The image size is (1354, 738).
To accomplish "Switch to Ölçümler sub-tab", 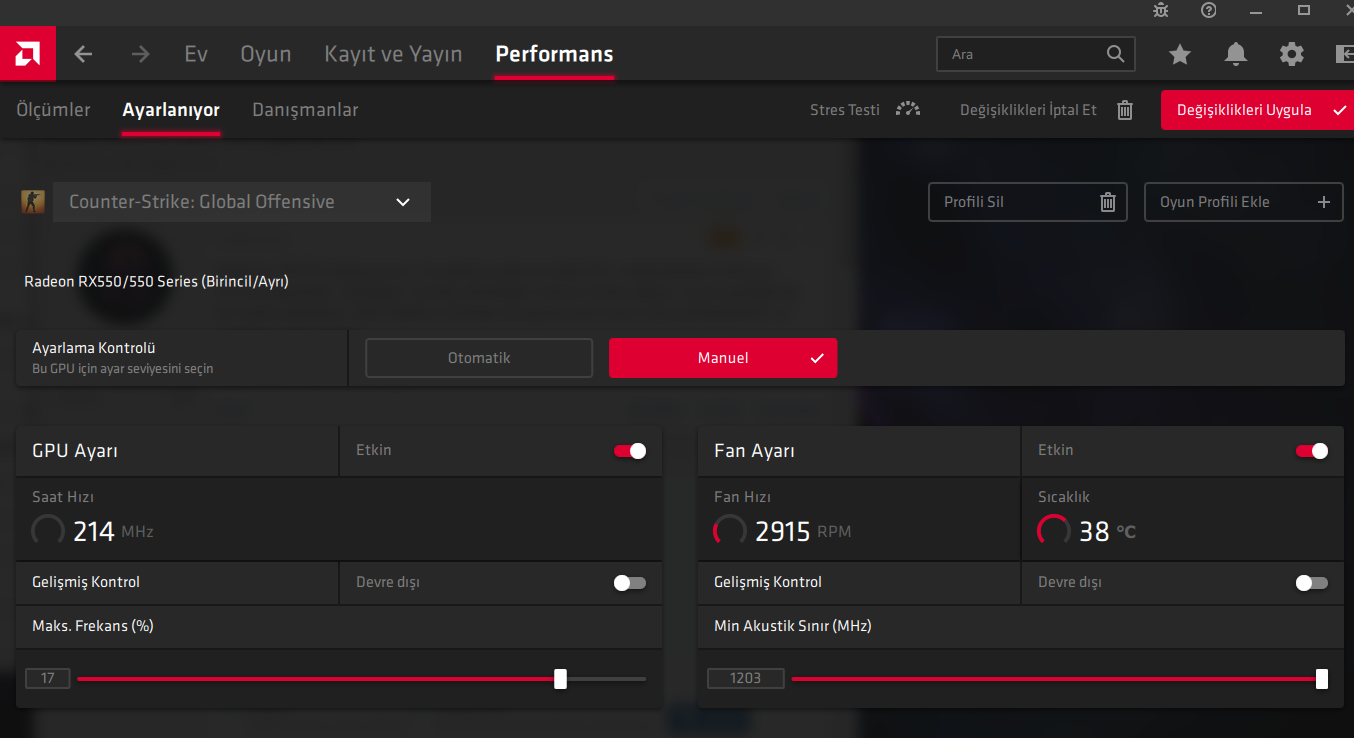I will tap(54, 110).
